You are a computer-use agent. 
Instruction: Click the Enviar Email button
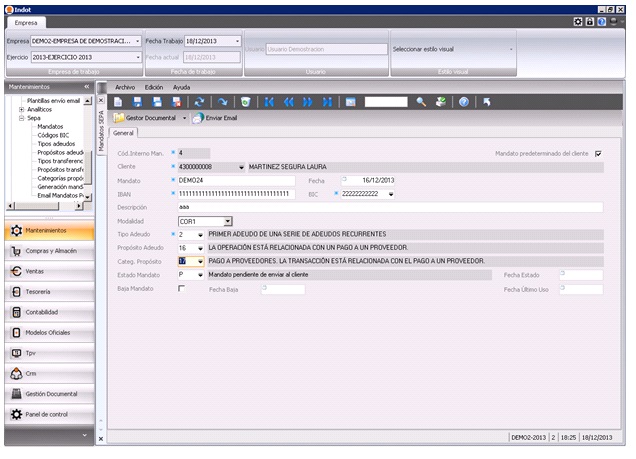coord(218,118)
